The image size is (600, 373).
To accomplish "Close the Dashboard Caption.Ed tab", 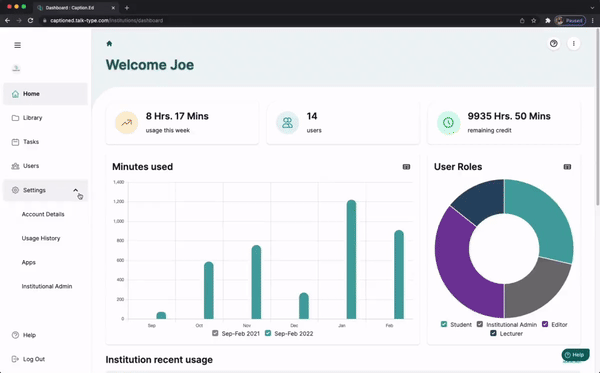I will point(113,8).
